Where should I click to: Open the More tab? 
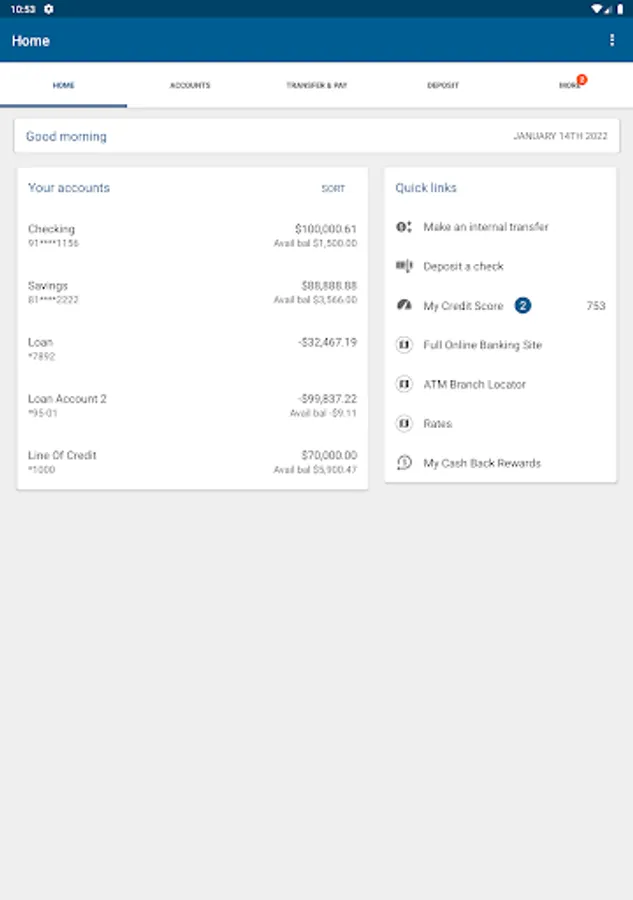[569, 86]
